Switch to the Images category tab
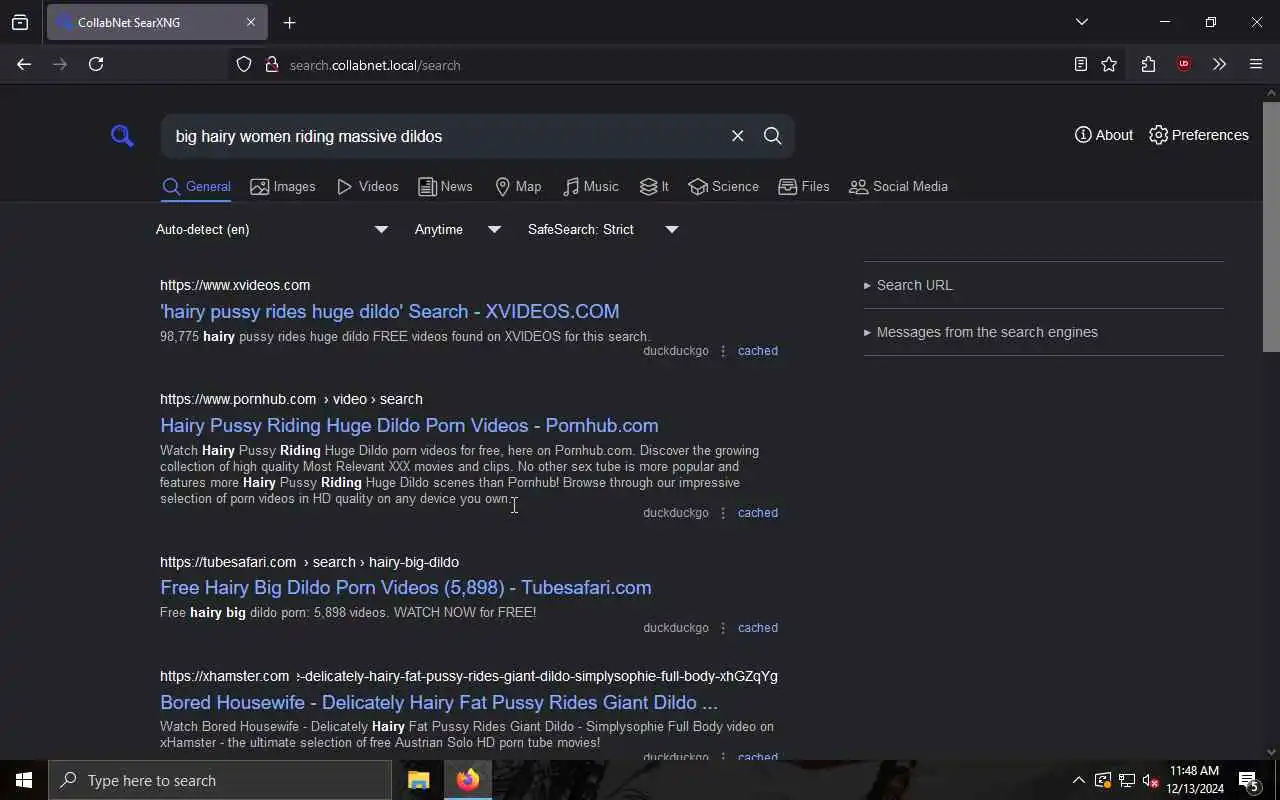Viewport: 1280px width, 800px height. pyautogui.click(x=283, y=187)
